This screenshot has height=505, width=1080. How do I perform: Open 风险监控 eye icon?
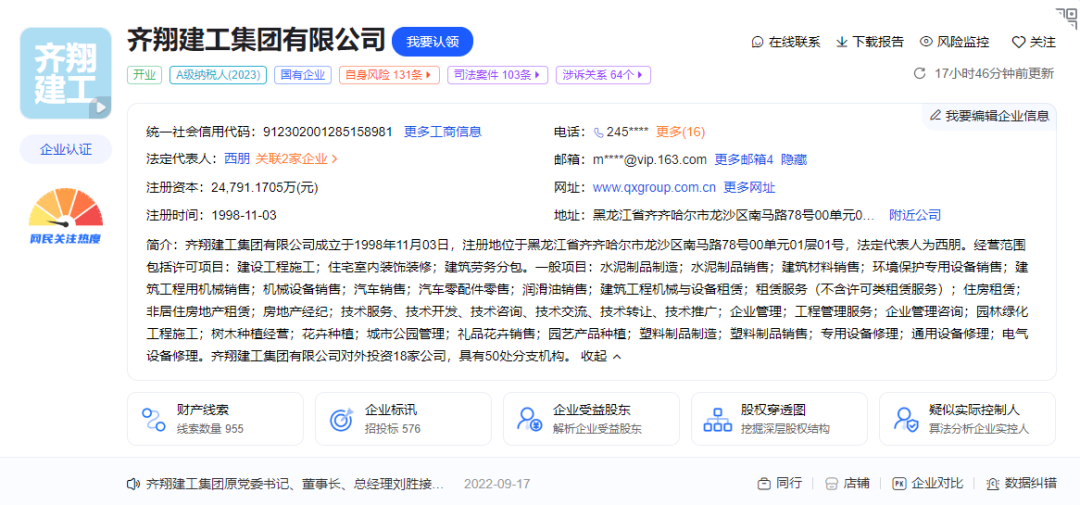coord(926,42)
